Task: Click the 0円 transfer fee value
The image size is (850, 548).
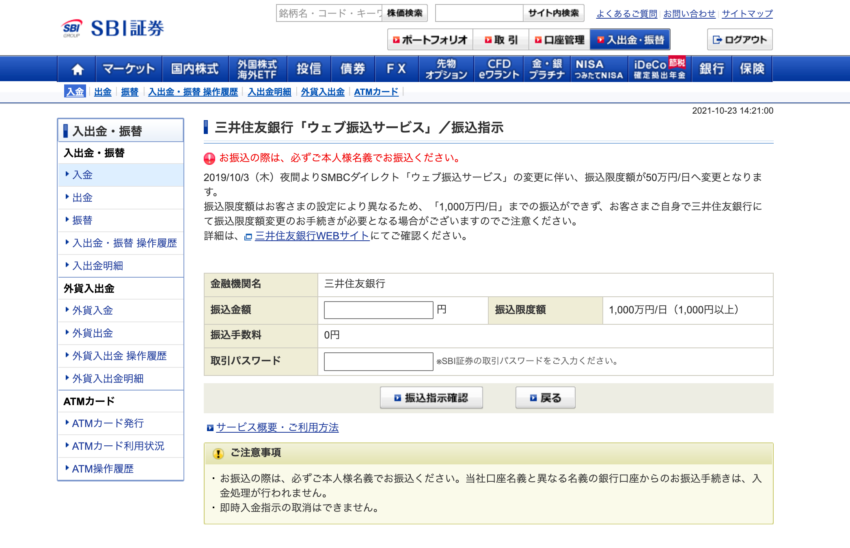Action: pyautogui.click(x=332, y=336)
